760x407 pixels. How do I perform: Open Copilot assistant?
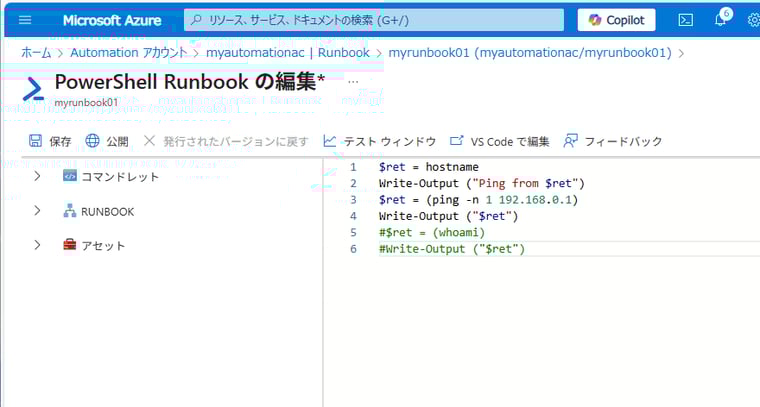pyautogui.click(x=616, y=20)
